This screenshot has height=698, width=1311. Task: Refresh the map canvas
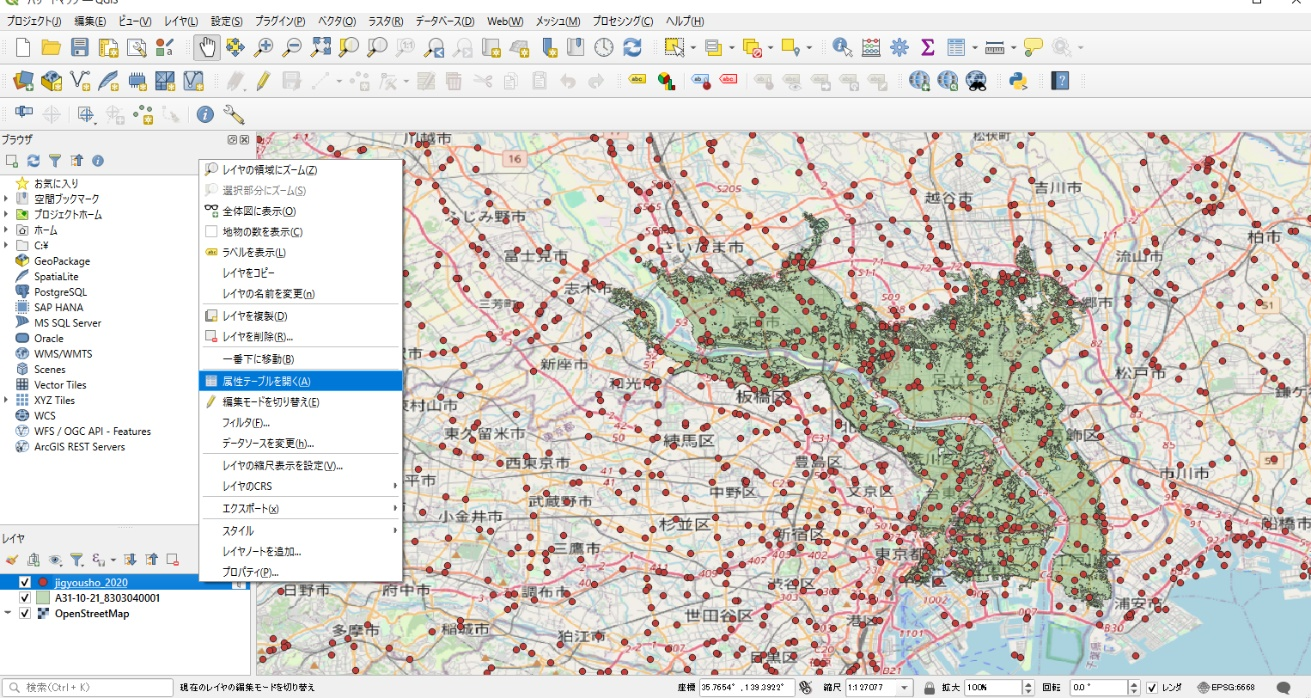(x=632, y=47)
